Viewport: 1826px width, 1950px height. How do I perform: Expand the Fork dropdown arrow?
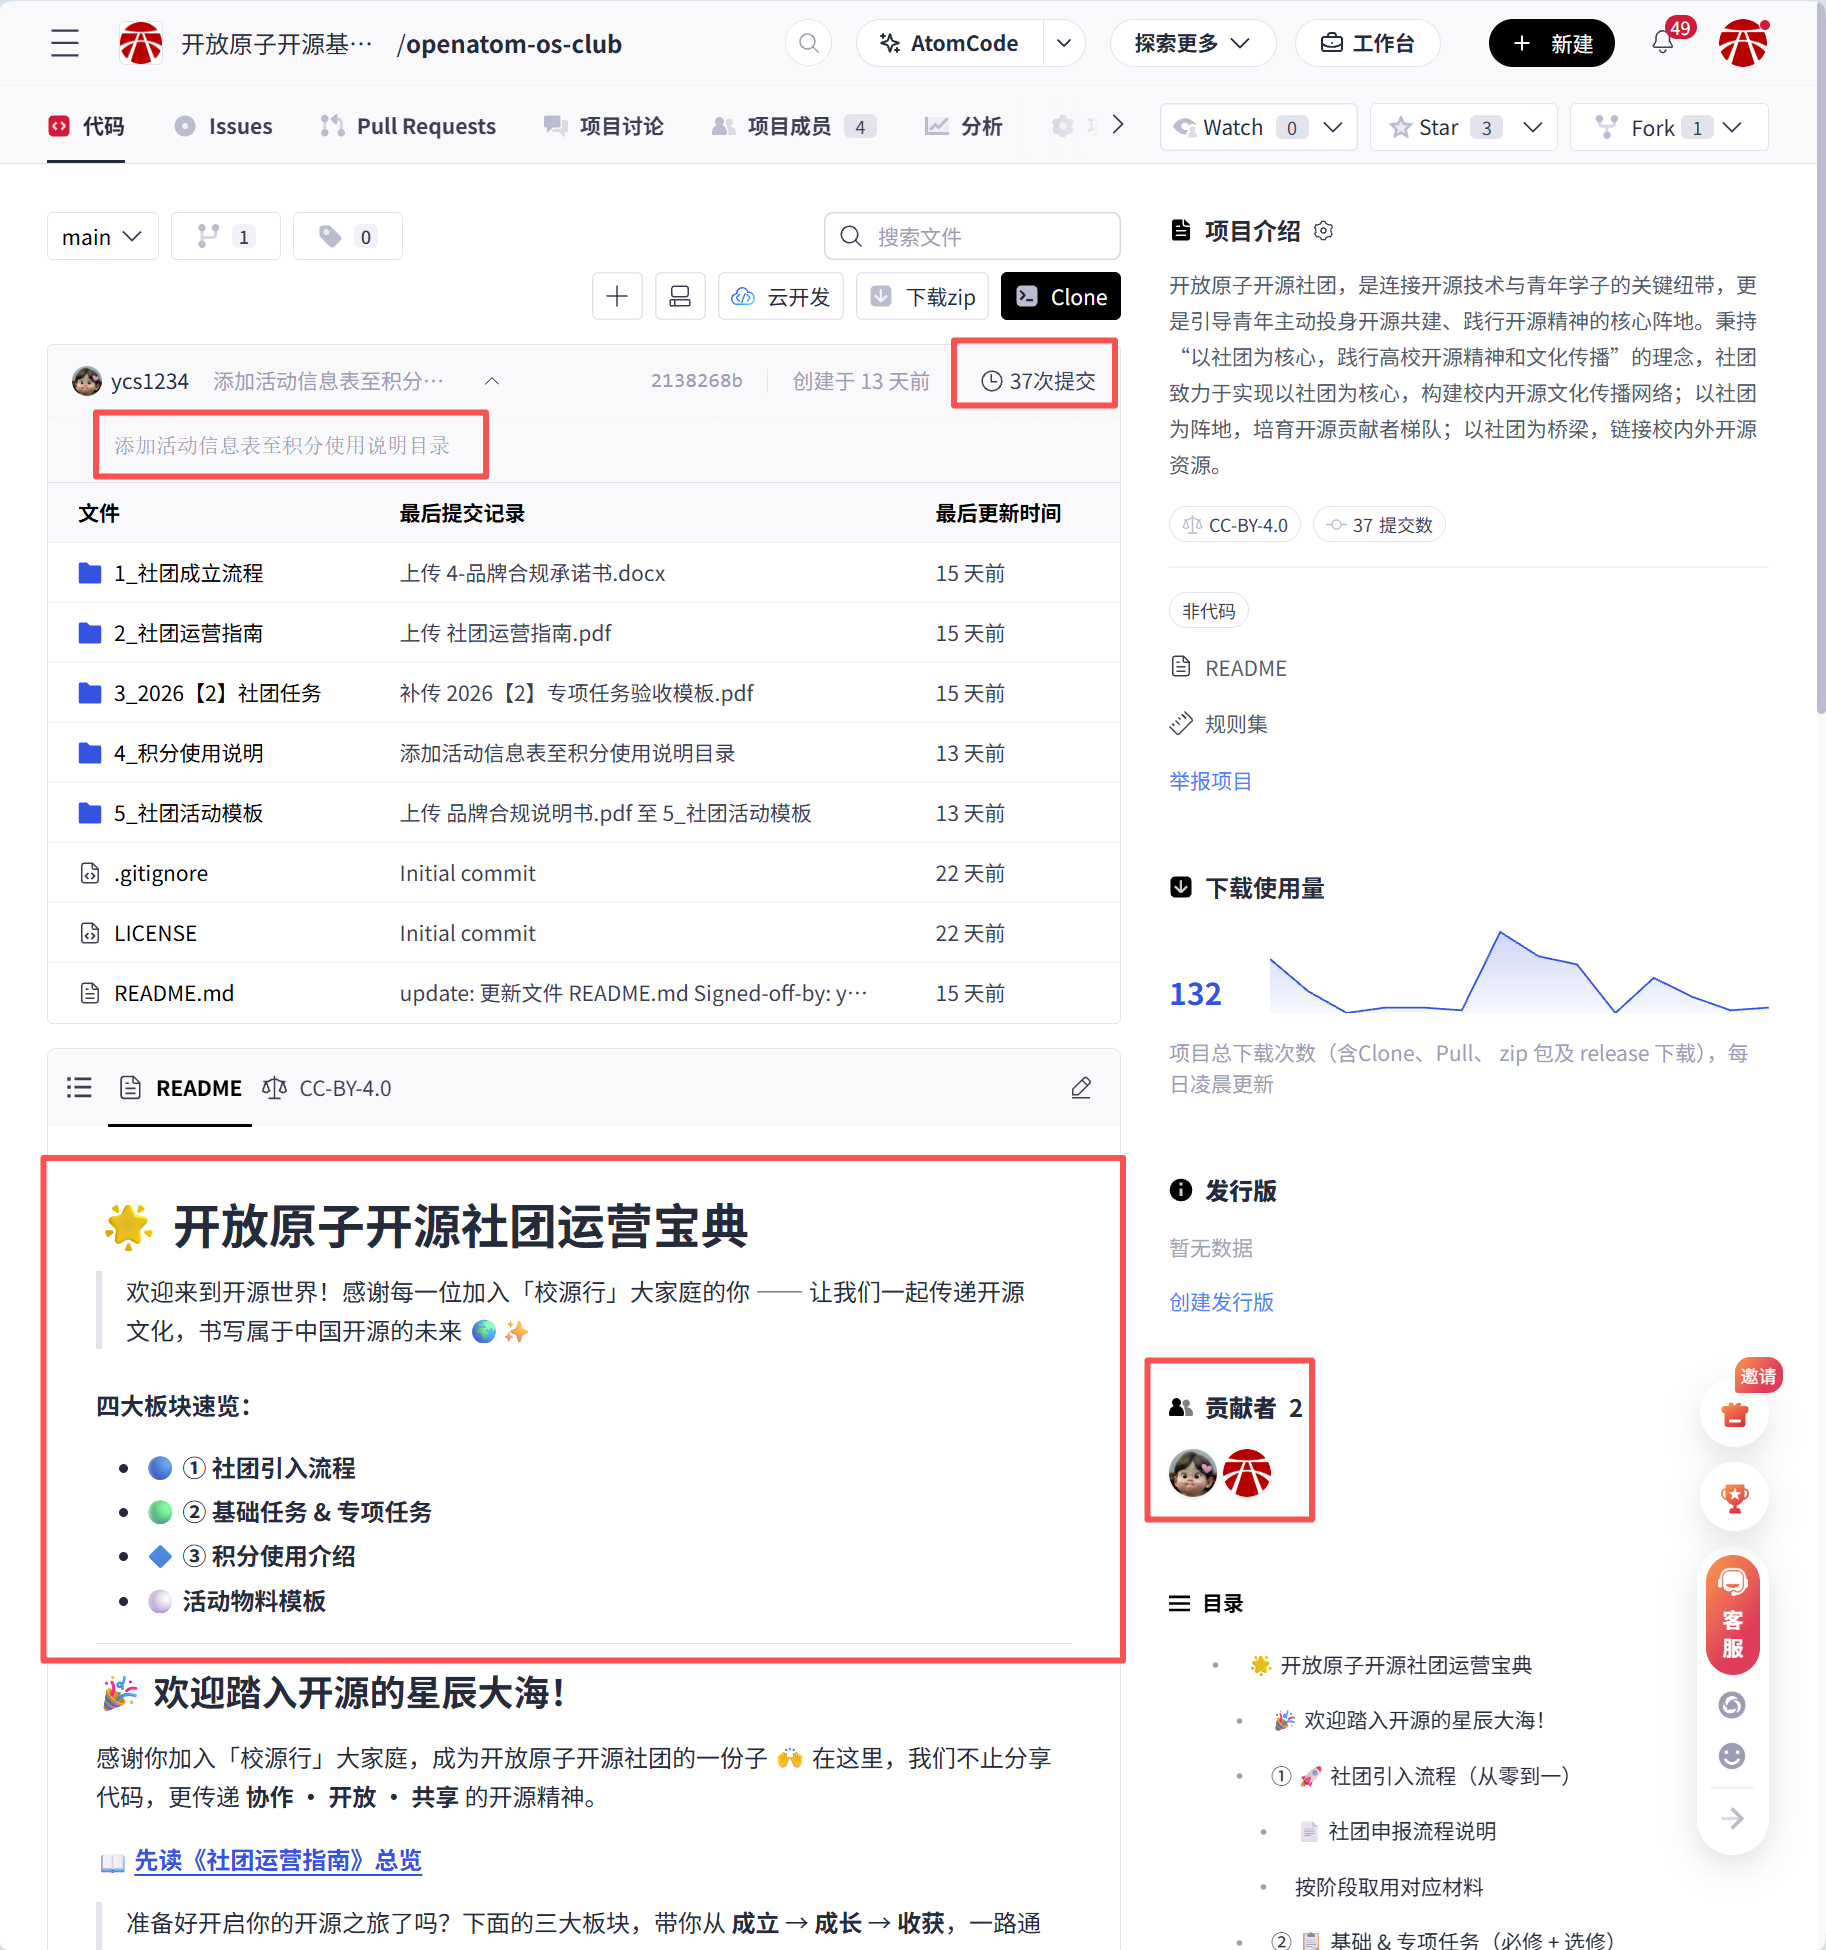click(x=1732, y=127)
